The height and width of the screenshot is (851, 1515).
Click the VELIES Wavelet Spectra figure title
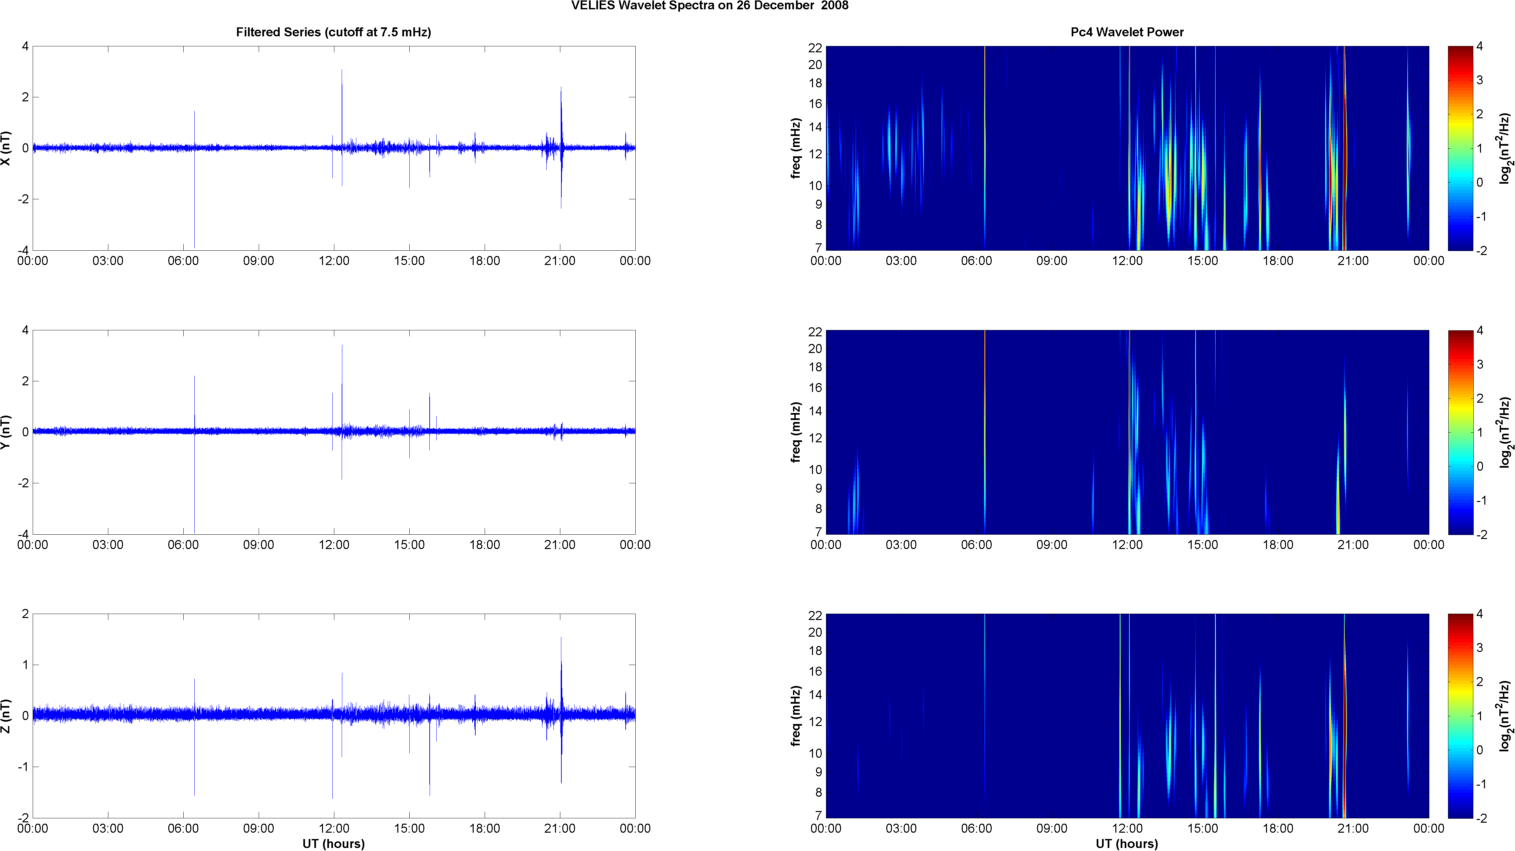(709, 6)
